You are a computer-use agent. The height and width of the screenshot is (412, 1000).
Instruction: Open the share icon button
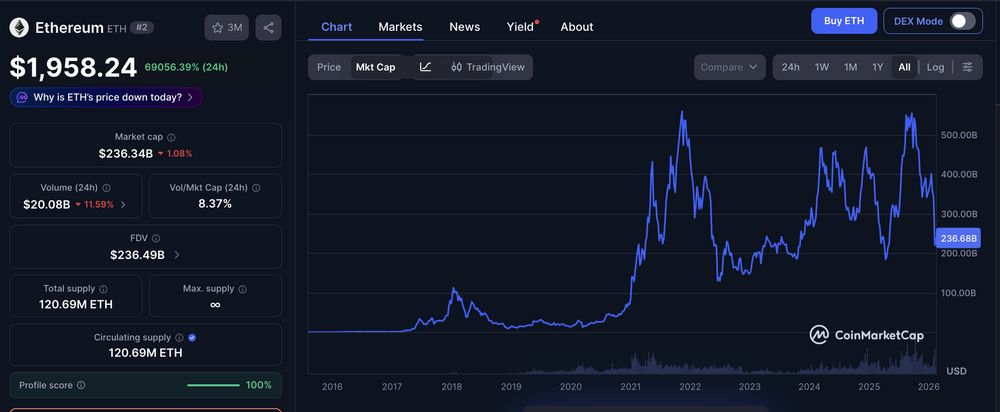pyautogui.click(x=268, y=27)
